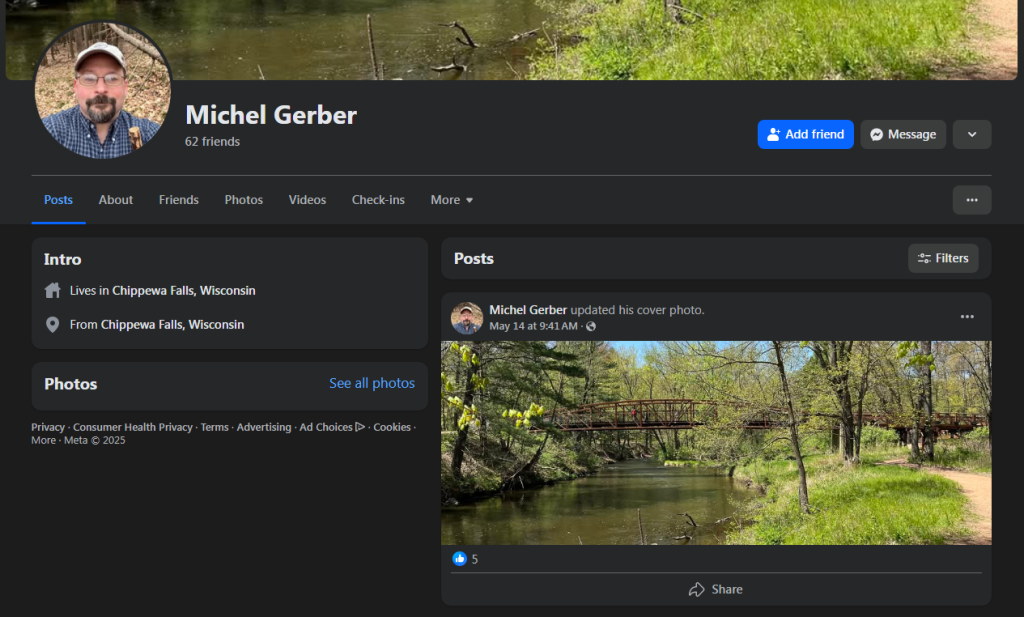The width and height of the screenshot is (1024, 617).
Task: Open the Friends tab
Action: click(178, 200)
